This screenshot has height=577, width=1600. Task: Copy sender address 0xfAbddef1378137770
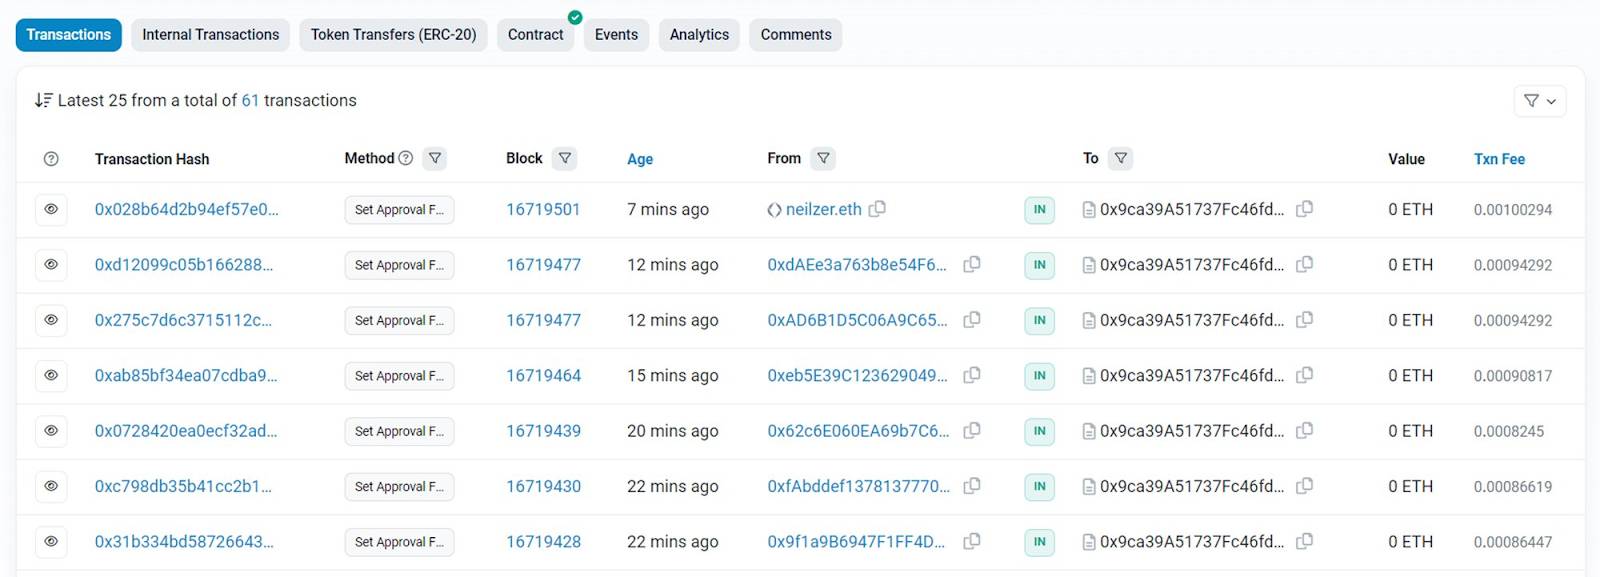tap(971, 486)
